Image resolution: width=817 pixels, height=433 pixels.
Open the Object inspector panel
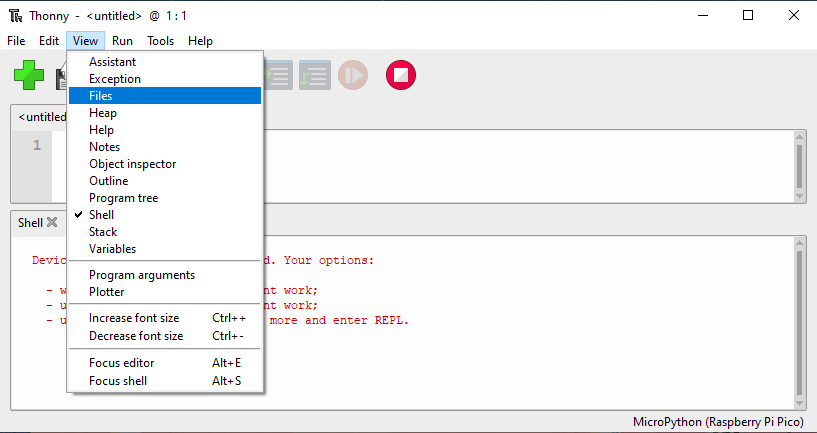132,164
